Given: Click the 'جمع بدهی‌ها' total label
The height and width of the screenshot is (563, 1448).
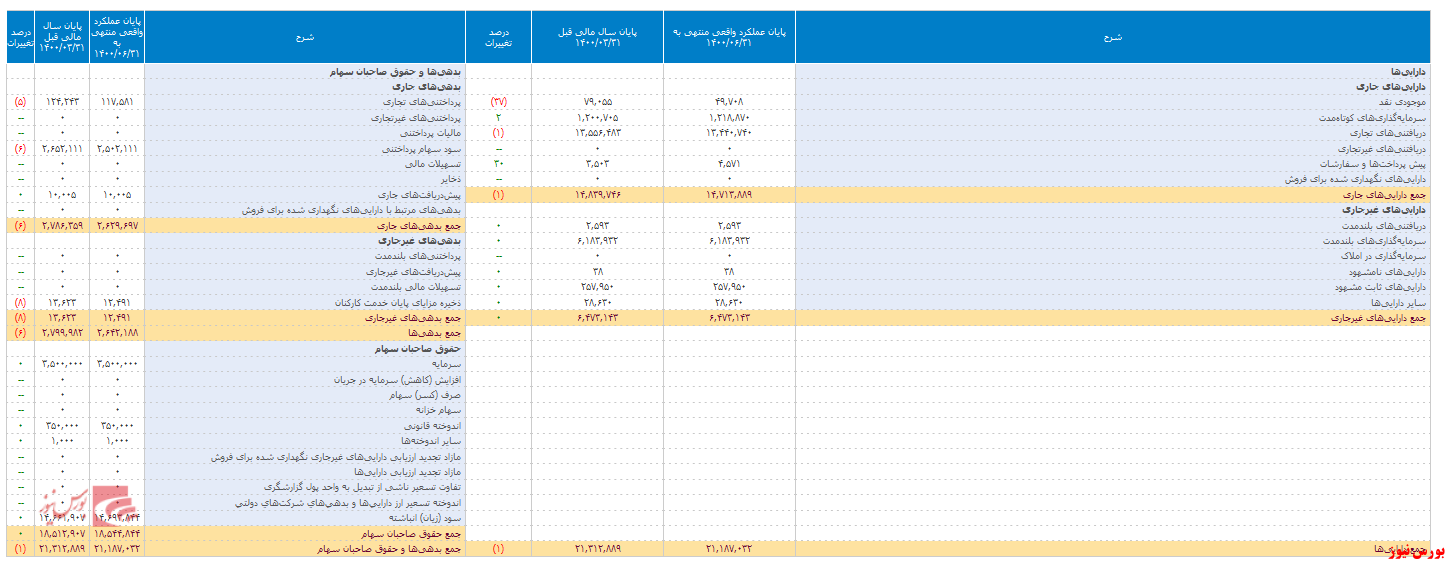Looking at the screenshot, I should (433, 332).
